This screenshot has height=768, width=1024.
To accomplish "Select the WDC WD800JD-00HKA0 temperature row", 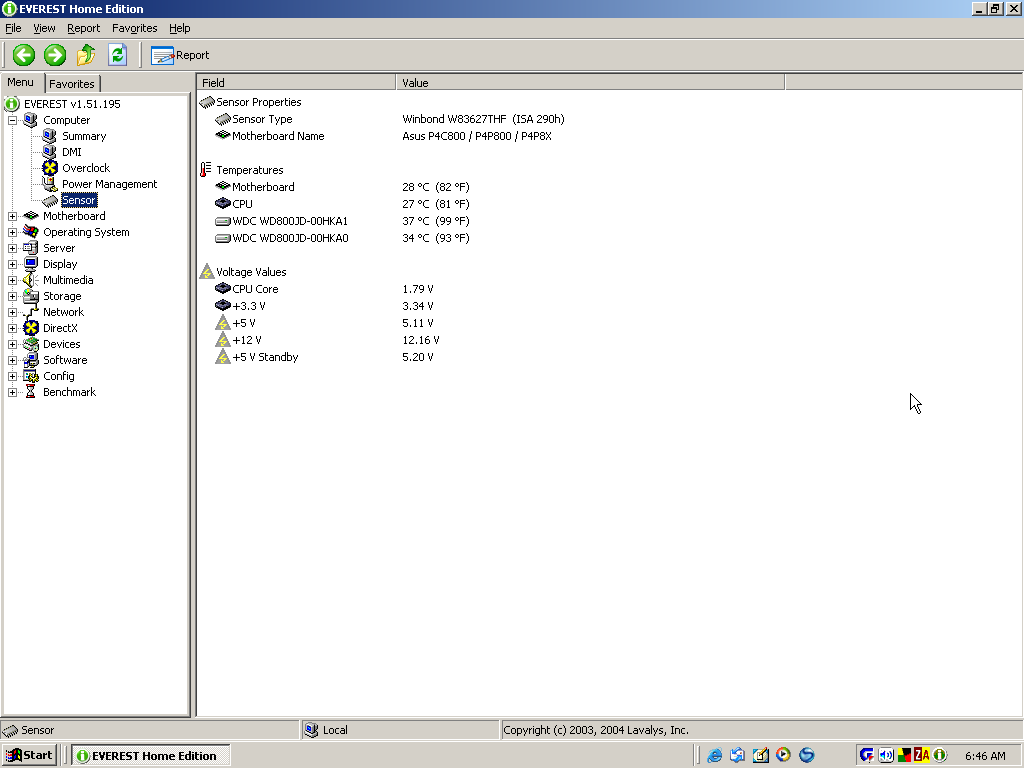I will tap(342, 238).
